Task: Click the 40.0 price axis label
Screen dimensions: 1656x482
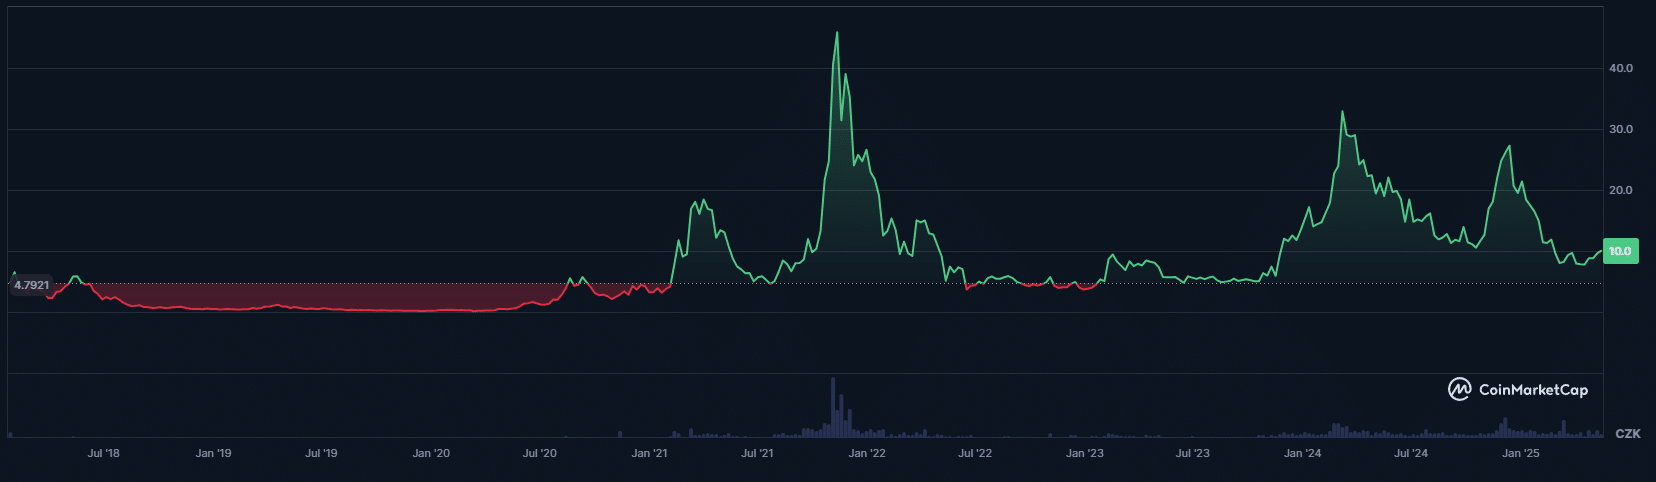Action: tap(1620, 68)
